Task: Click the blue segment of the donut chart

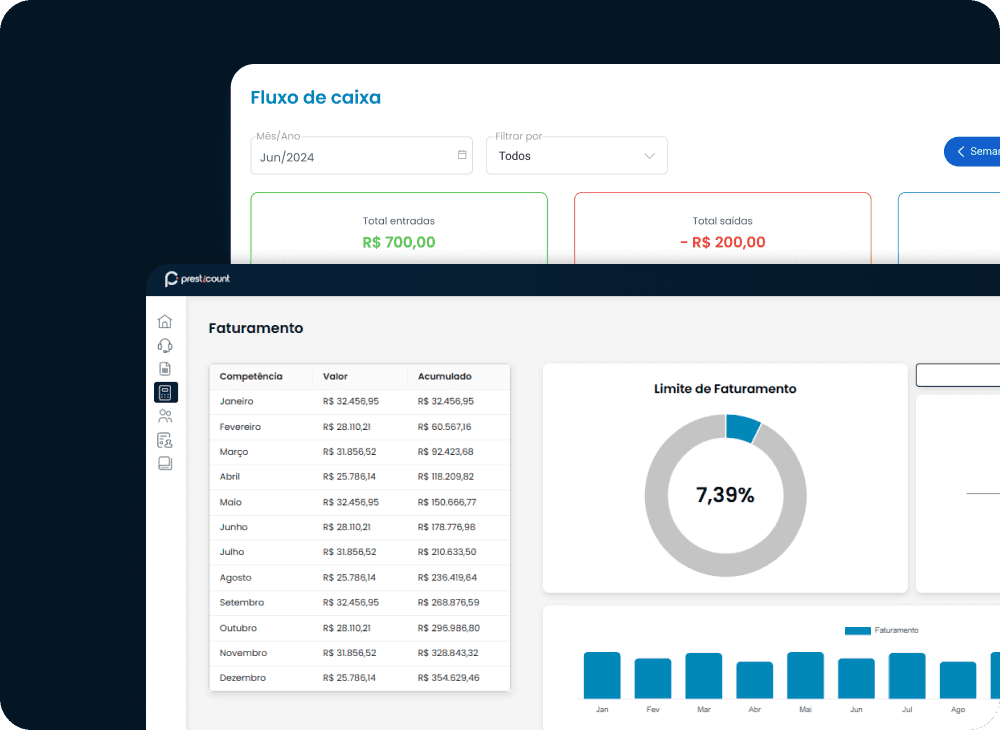Action: click(743, 427)
